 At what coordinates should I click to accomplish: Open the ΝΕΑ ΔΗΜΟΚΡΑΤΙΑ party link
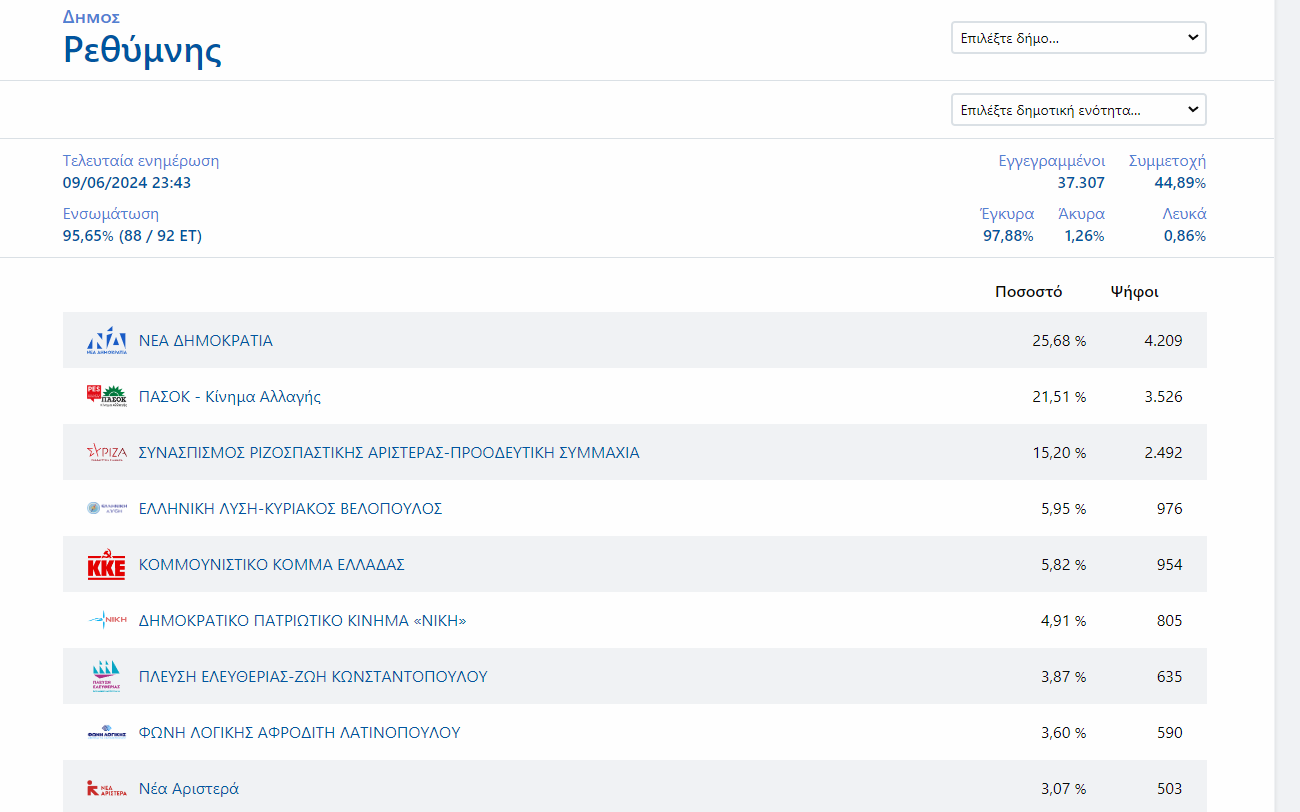[x=205, y=341]
